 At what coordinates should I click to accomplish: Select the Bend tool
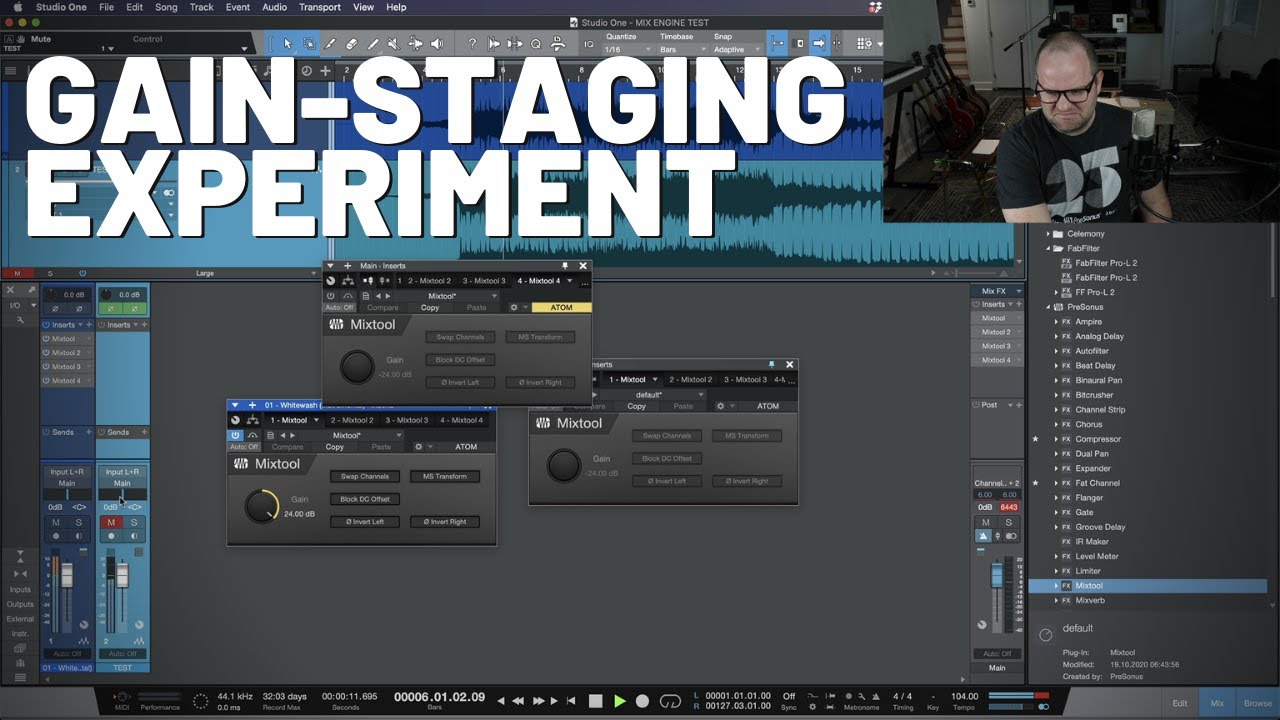click(415, 44)
